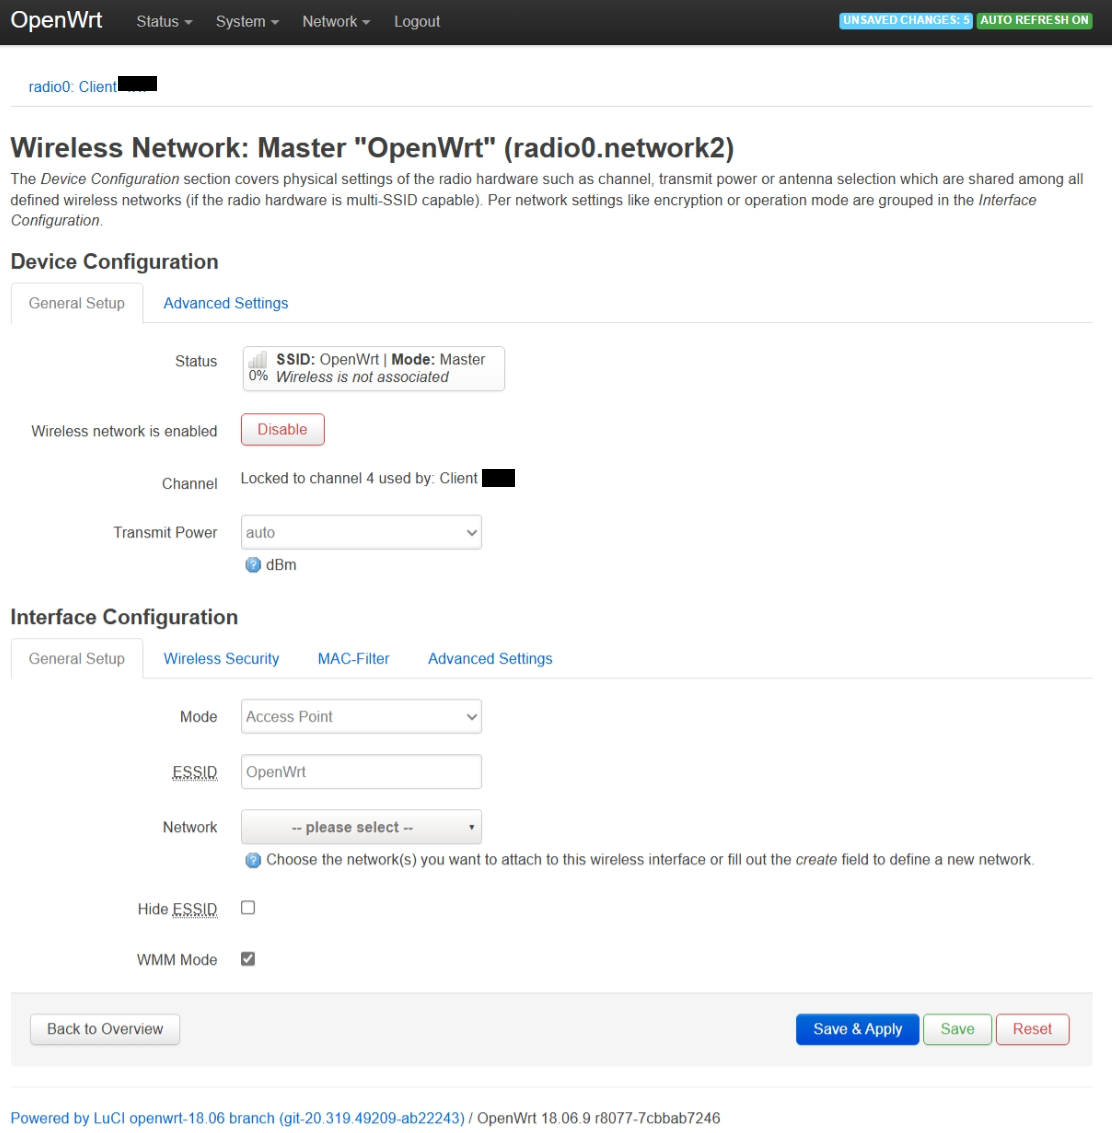Open the Status menu in navbar
Viewport: 1112px width, 1133px height.
(x=164, y=21)
